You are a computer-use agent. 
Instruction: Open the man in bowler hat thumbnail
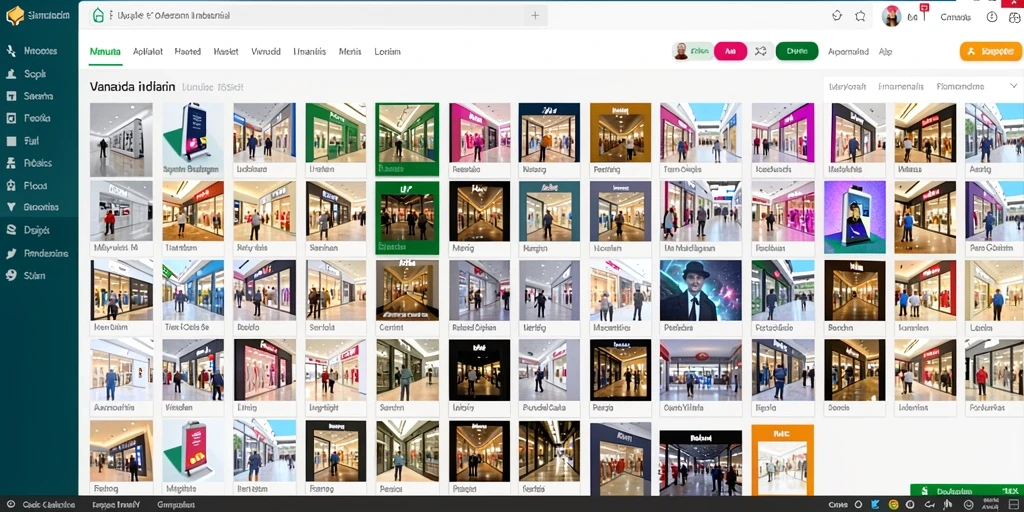point(700,290)
